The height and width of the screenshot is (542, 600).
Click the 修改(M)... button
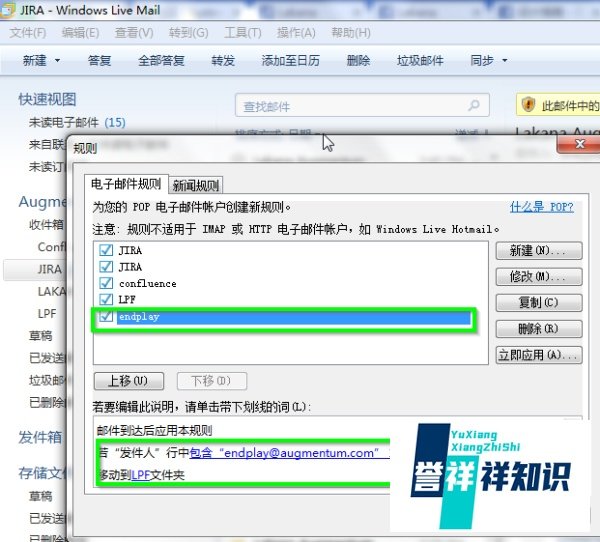click(539, 276)
